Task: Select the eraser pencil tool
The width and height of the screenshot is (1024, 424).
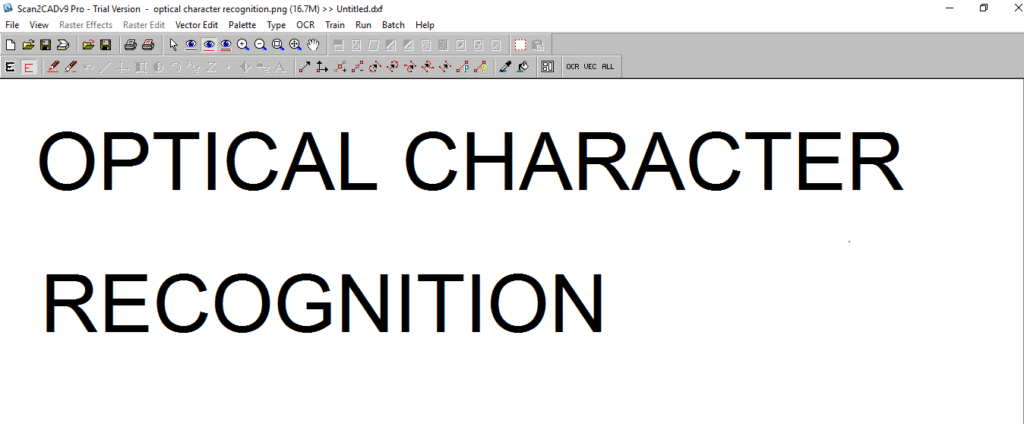Action: (71, 67)
